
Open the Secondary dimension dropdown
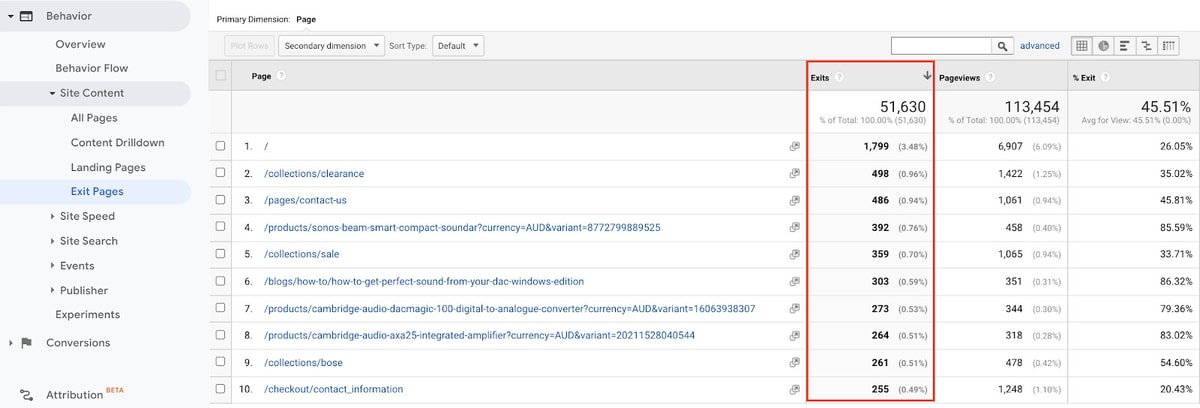point(331,46)
